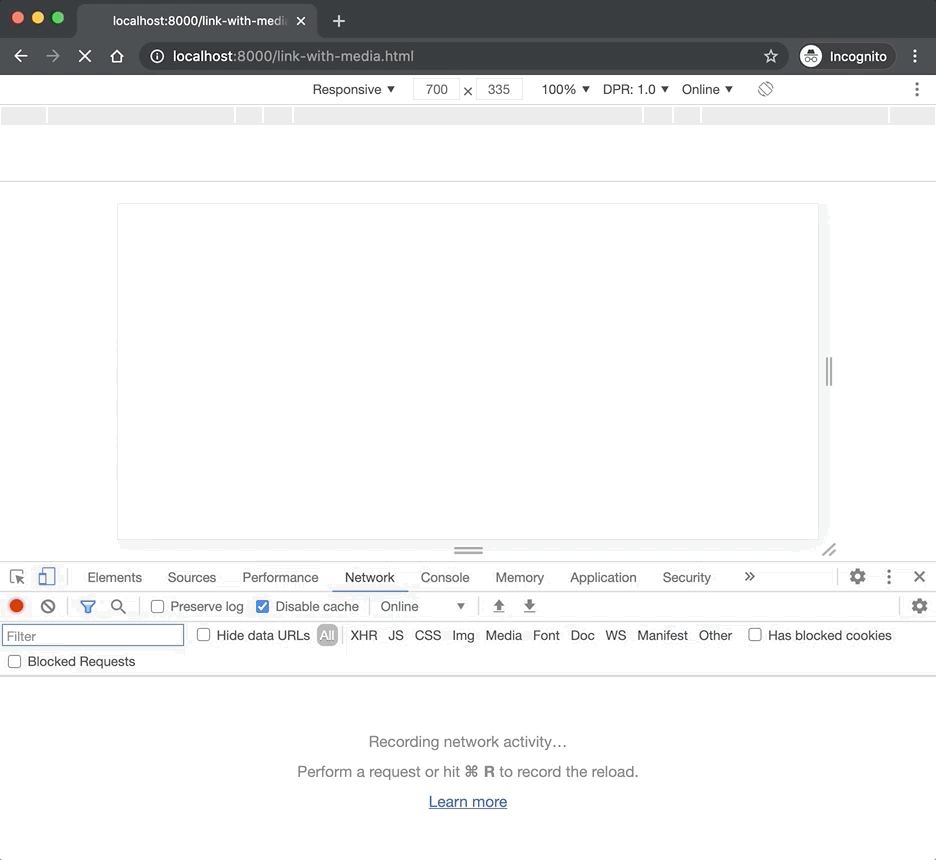The height and width of the screenshot is (860, 936).
Task: Click the address bar URL
Action: pyautogui.click(x=292, y=56)
